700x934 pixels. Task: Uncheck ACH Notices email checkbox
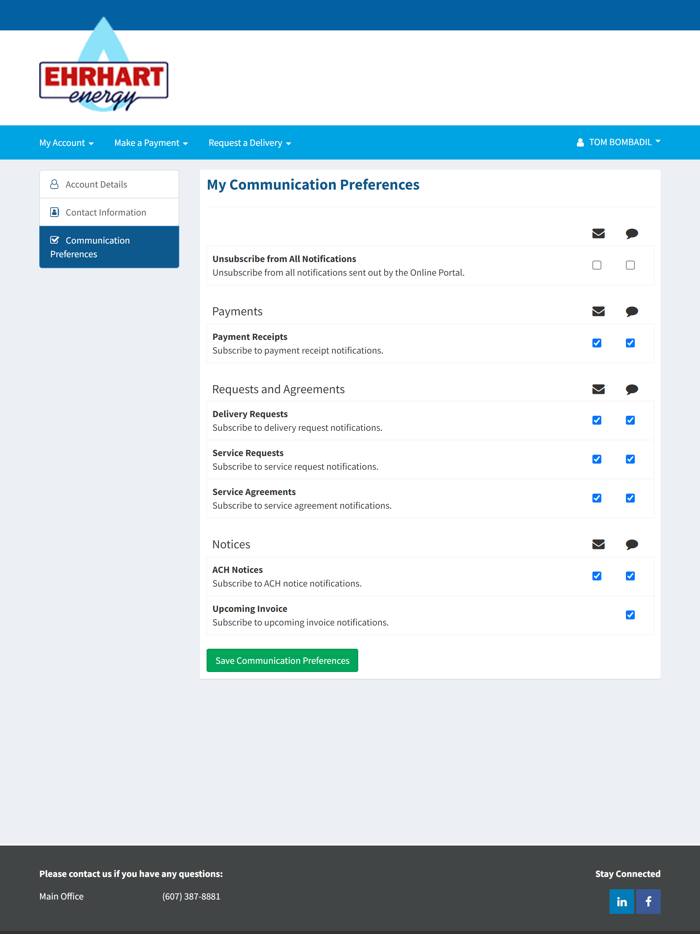(596, 576)
